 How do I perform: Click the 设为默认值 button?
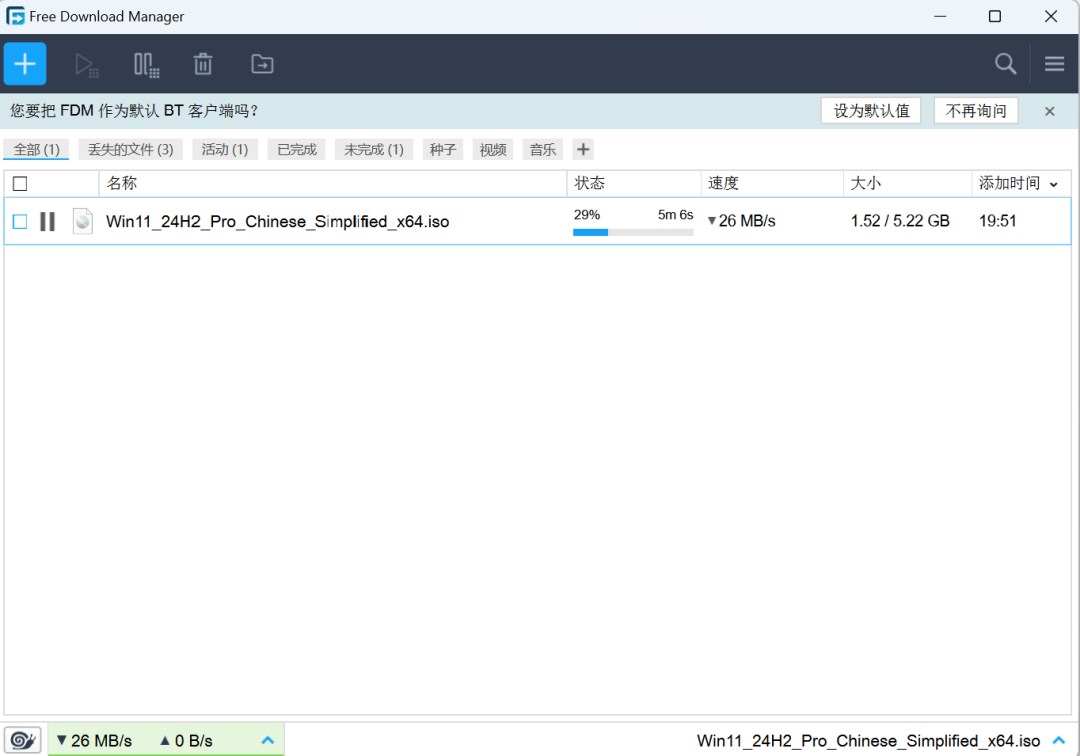point(870,110)
